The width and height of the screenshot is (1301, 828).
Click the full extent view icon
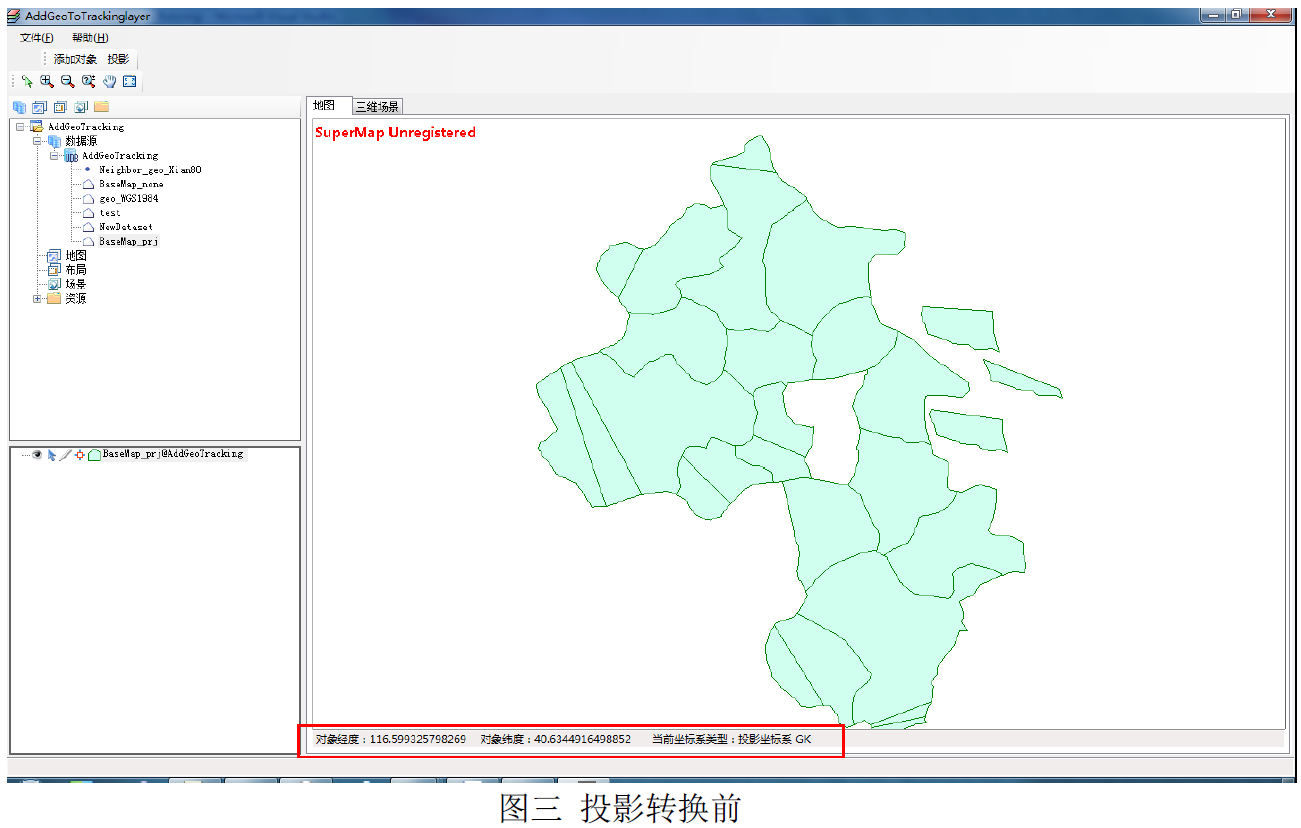coord(130,82)
